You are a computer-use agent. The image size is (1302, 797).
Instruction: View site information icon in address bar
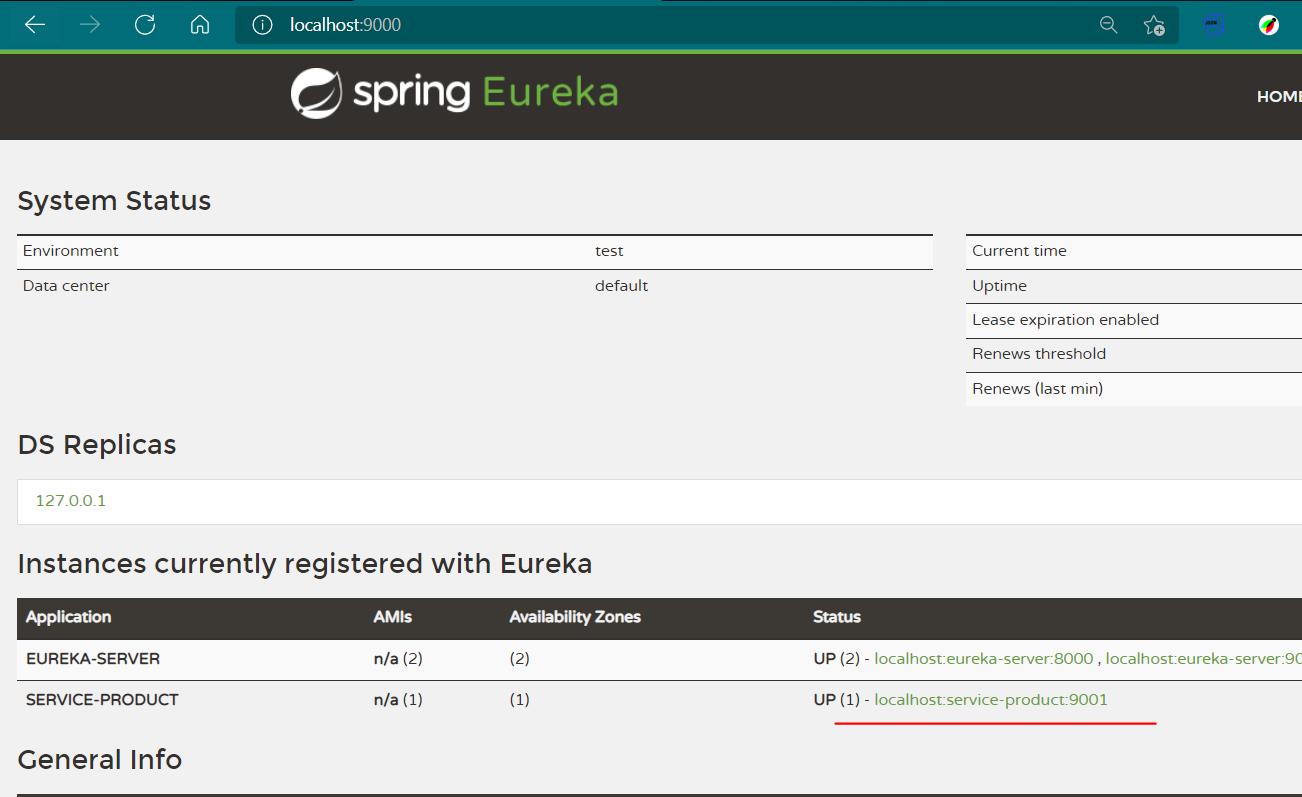tap(262, 25)
